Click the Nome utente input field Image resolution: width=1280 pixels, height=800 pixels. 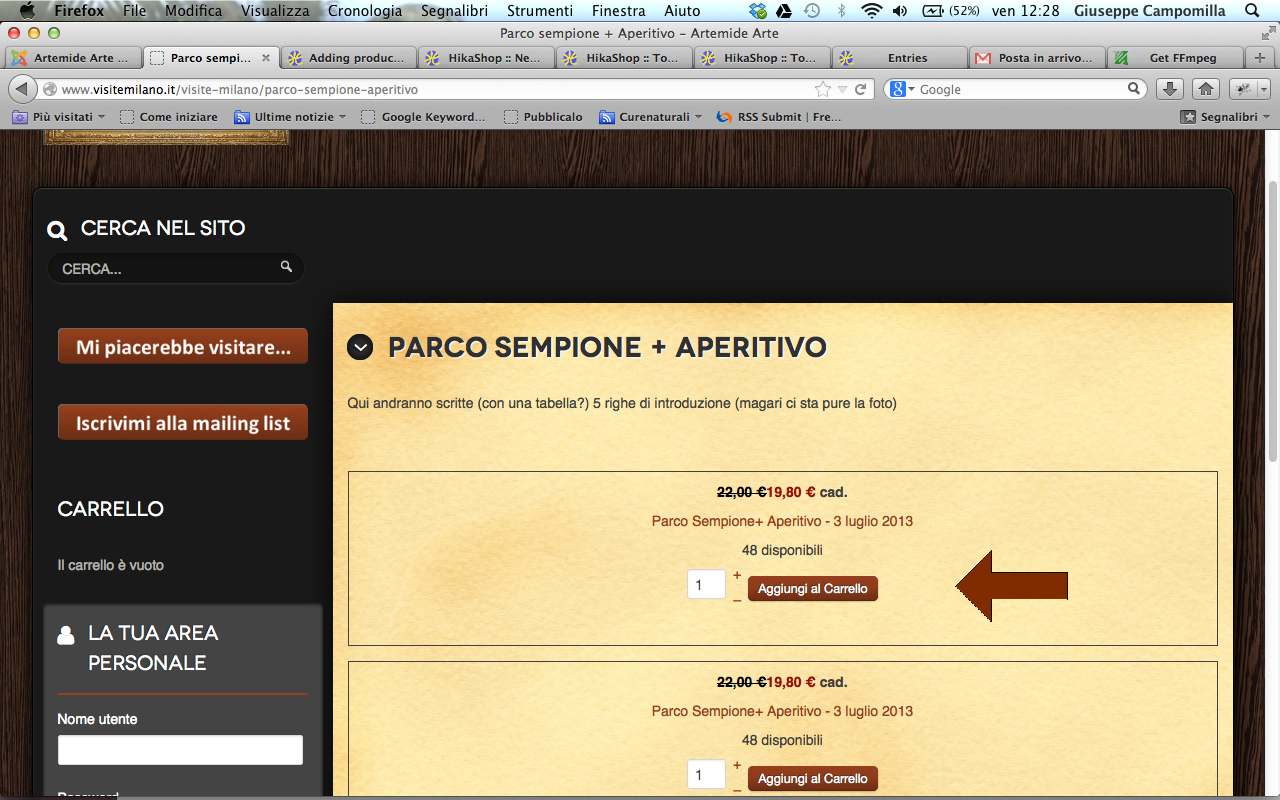(180, 750)
